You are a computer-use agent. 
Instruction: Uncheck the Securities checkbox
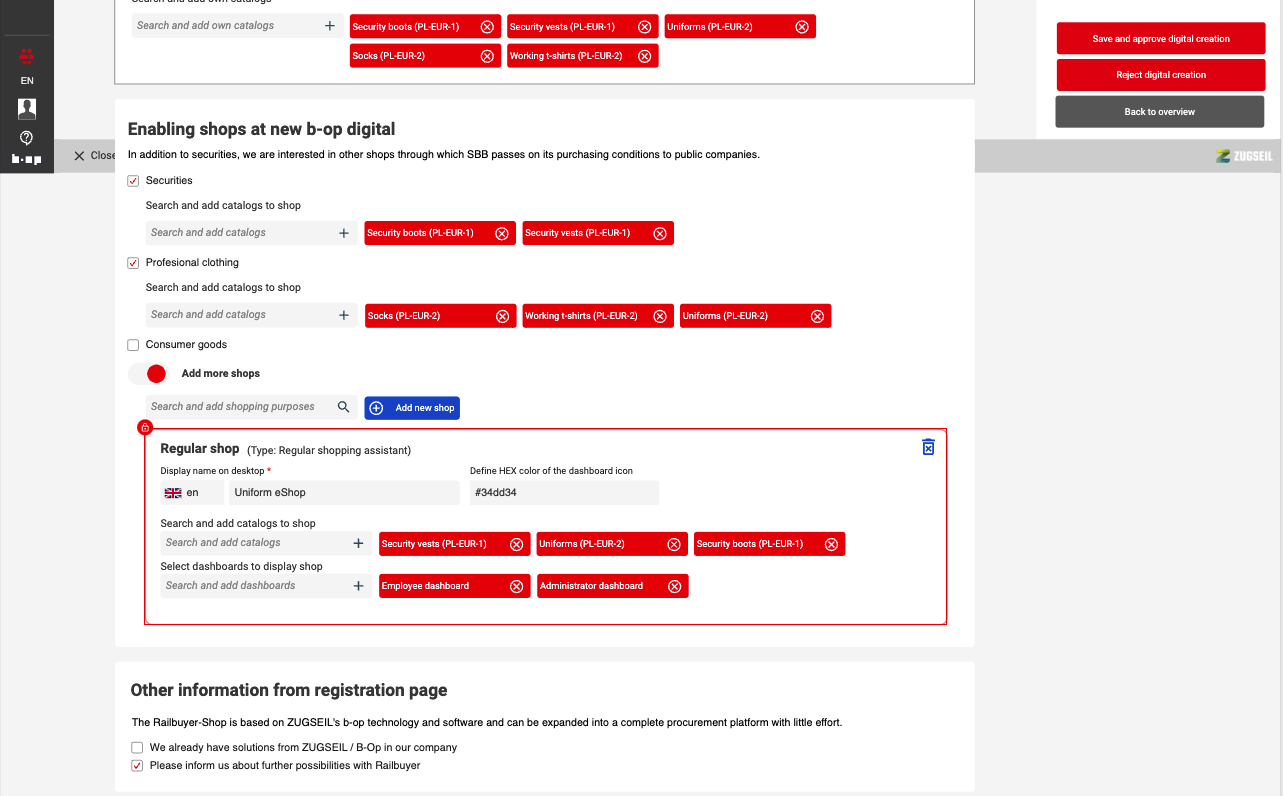point(133,181)
